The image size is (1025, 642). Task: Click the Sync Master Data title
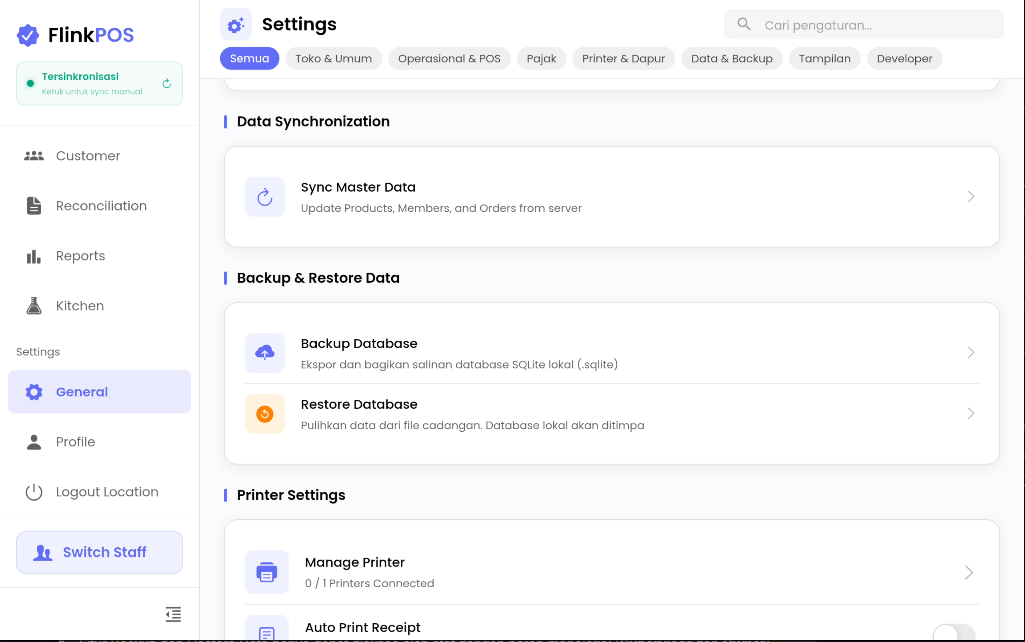(358, 188)
